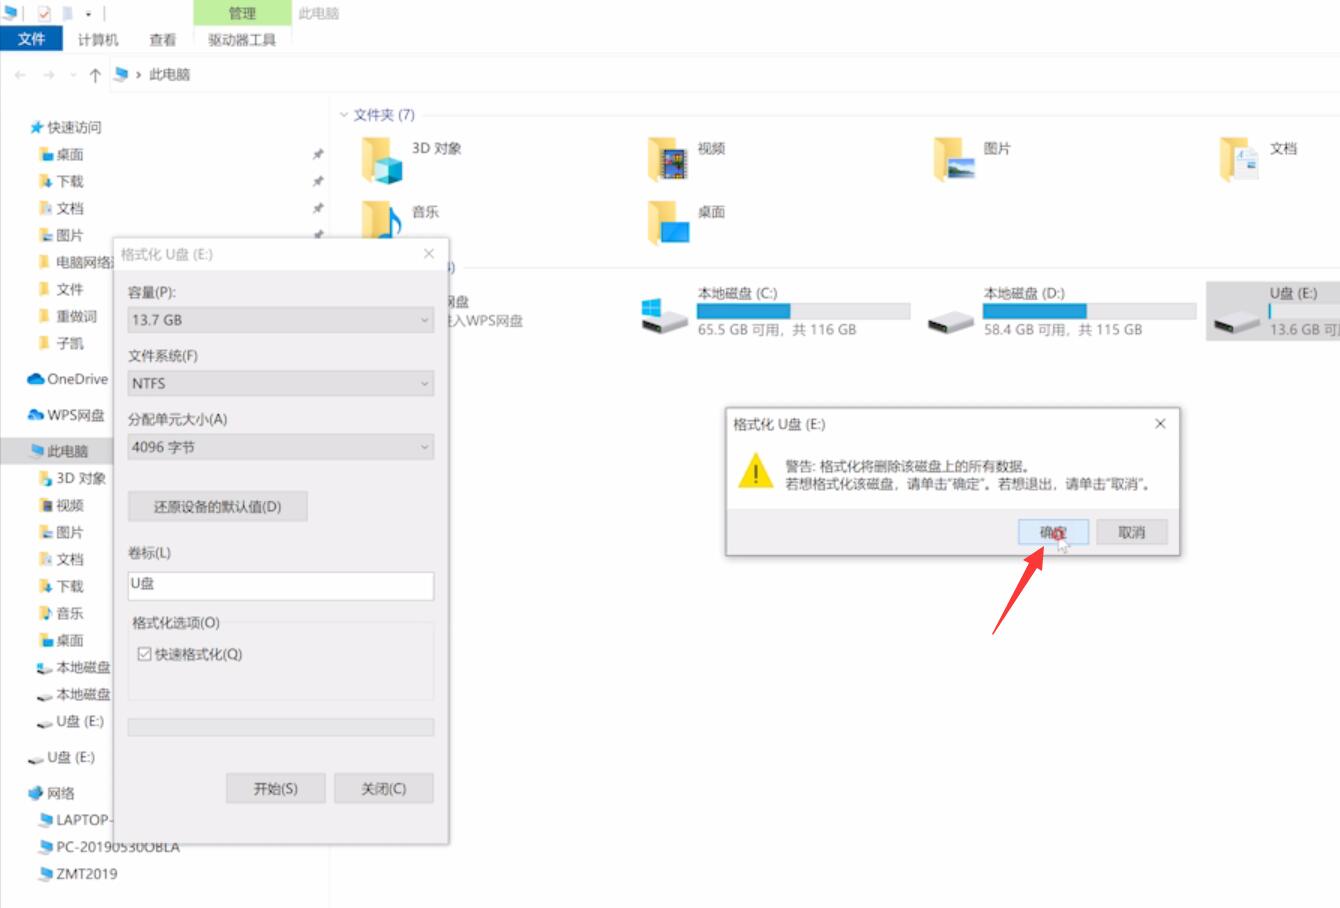Switch to the 查看 ribbon tab
This screenshot has height=908, width=1340.
coord(163,40)
